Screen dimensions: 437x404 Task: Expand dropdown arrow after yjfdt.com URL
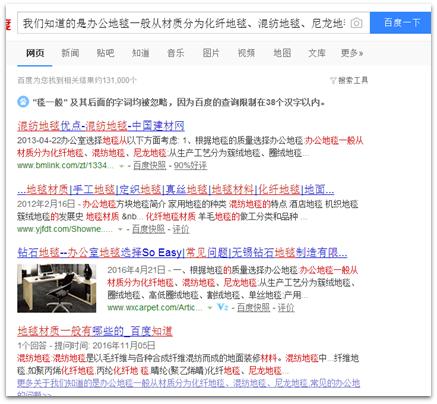coord(121,229)
